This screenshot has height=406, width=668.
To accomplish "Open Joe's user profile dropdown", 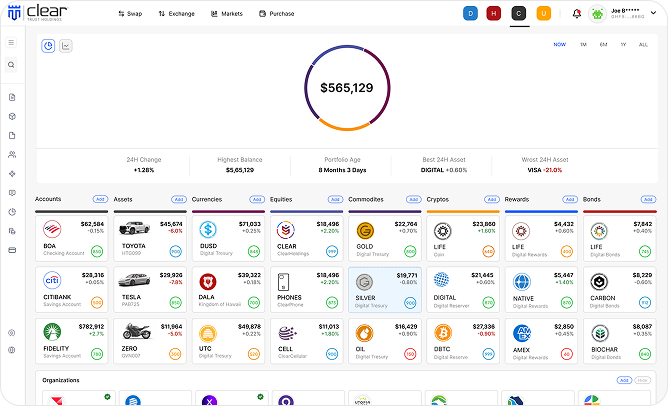I will 622,14.
